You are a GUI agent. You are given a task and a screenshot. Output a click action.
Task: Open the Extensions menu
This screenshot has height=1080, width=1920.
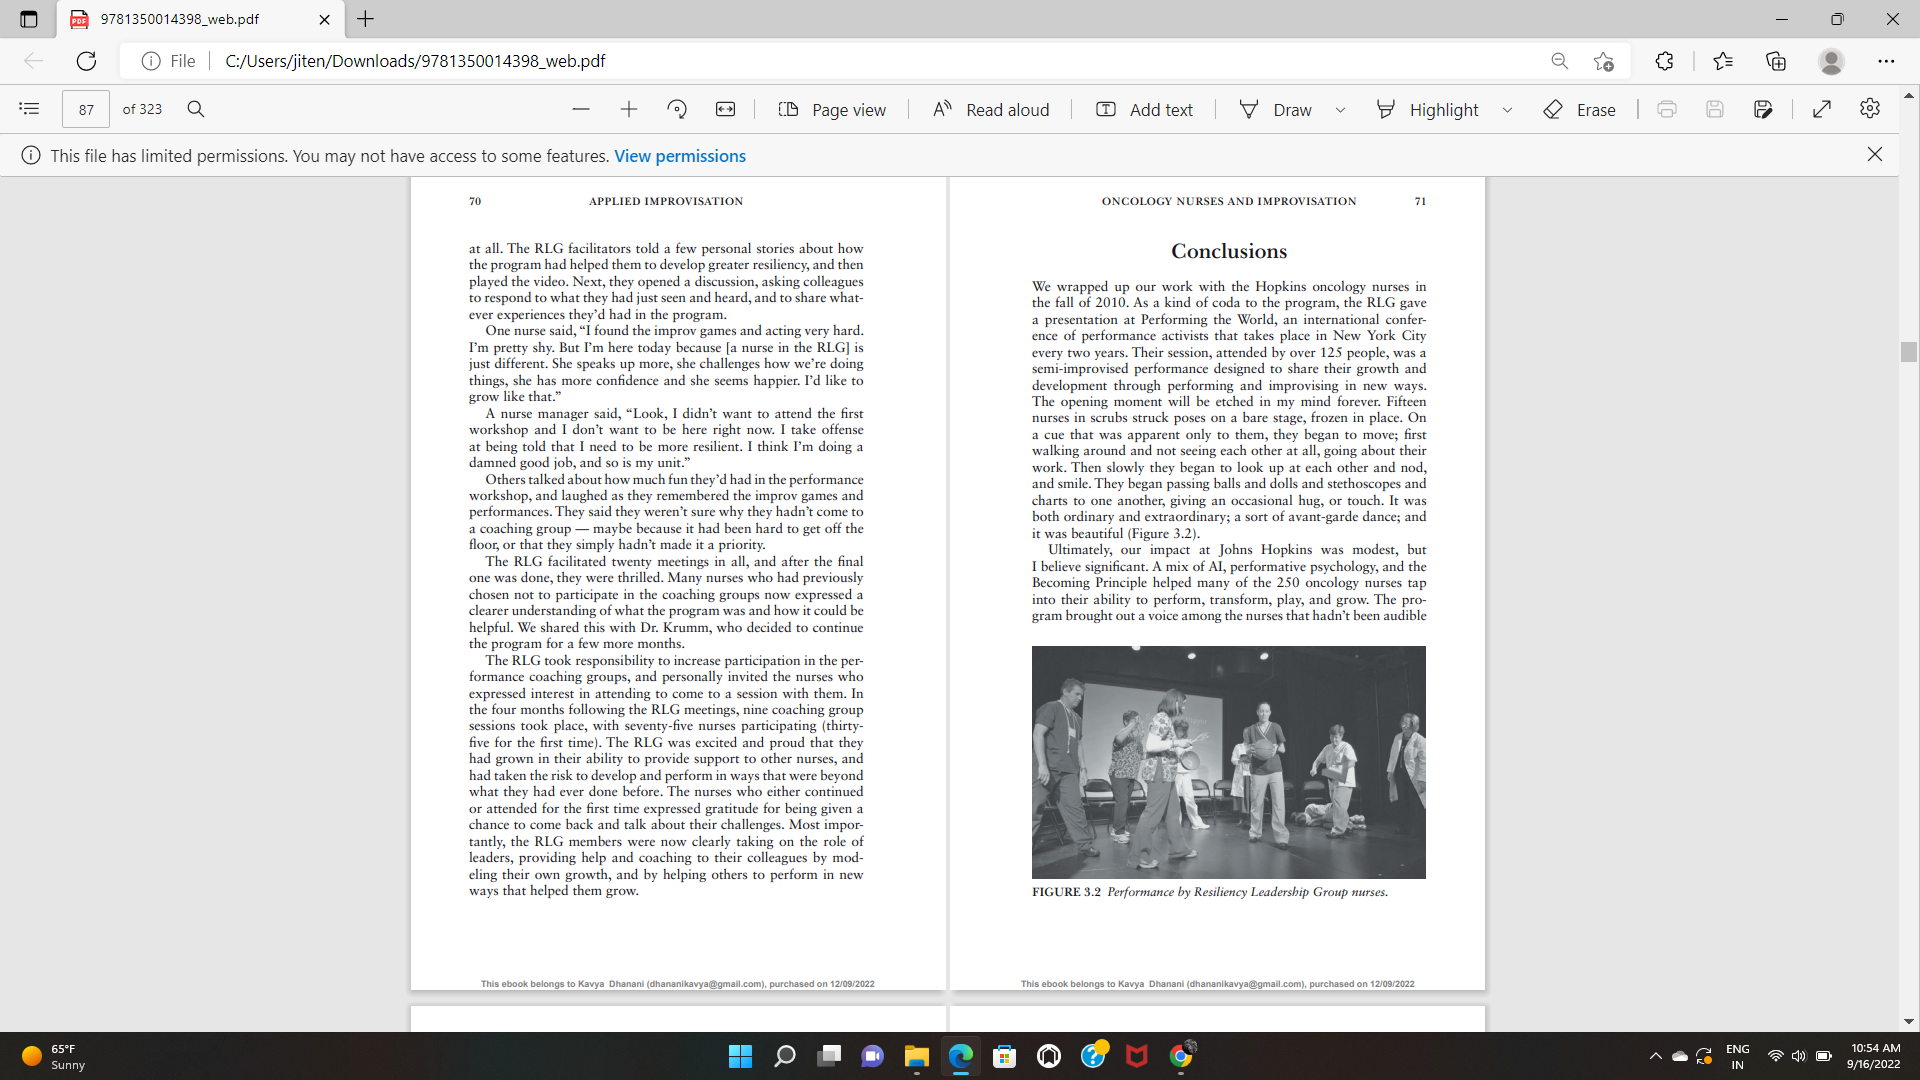[x=1664, y=61]
